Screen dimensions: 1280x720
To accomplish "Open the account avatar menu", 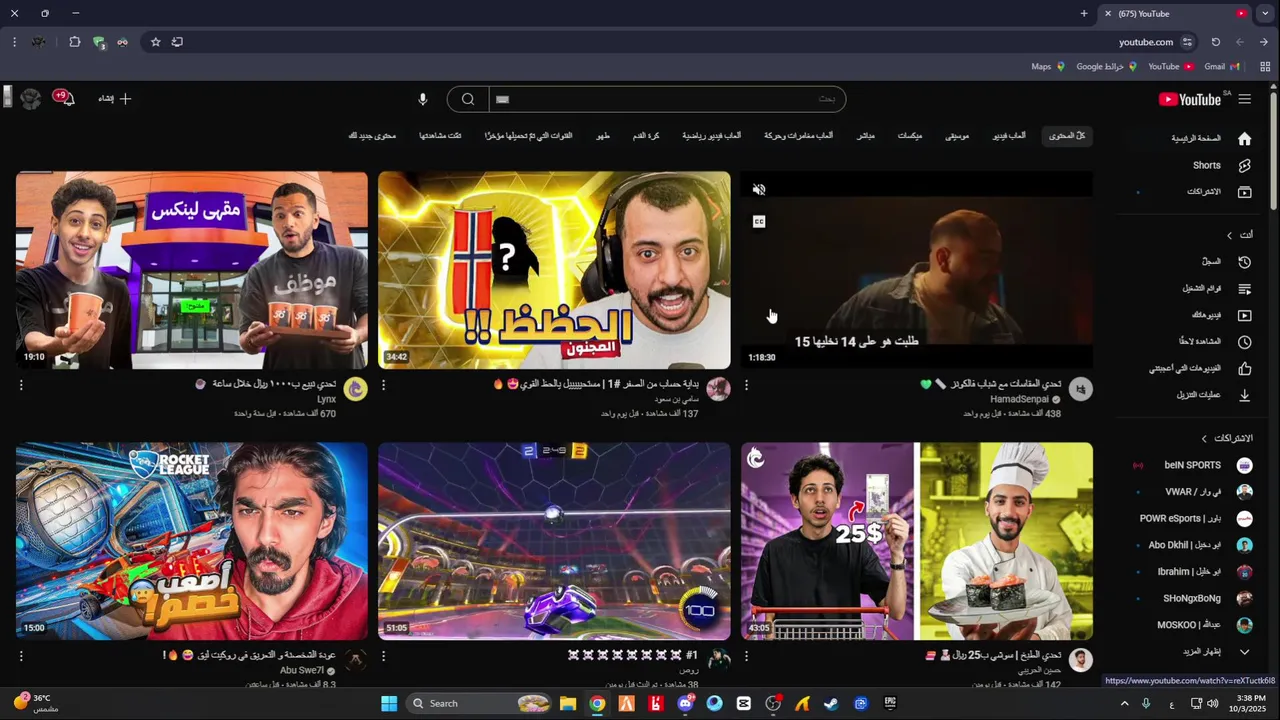I will tap(31, 99).
